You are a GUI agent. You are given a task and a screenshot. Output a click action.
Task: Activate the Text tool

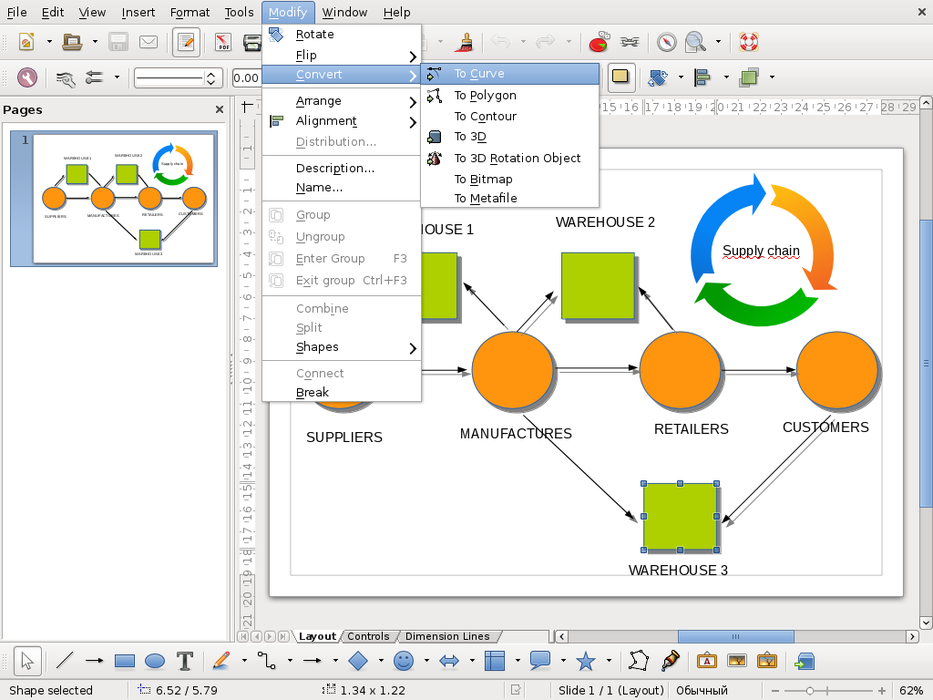click(x=185, y=661)
